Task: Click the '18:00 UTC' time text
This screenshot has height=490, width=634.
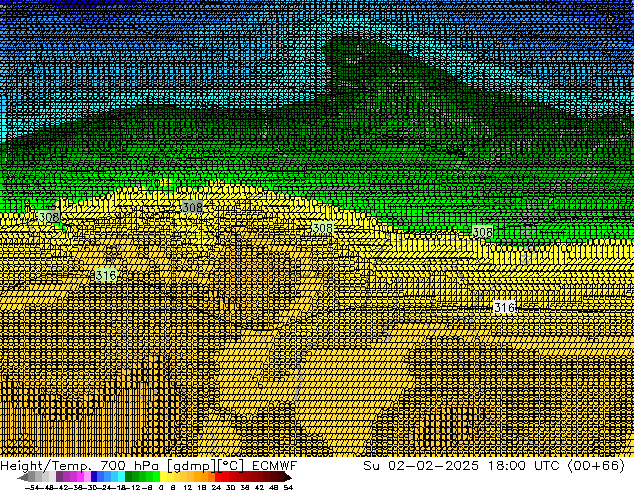Action: (523, 466)
